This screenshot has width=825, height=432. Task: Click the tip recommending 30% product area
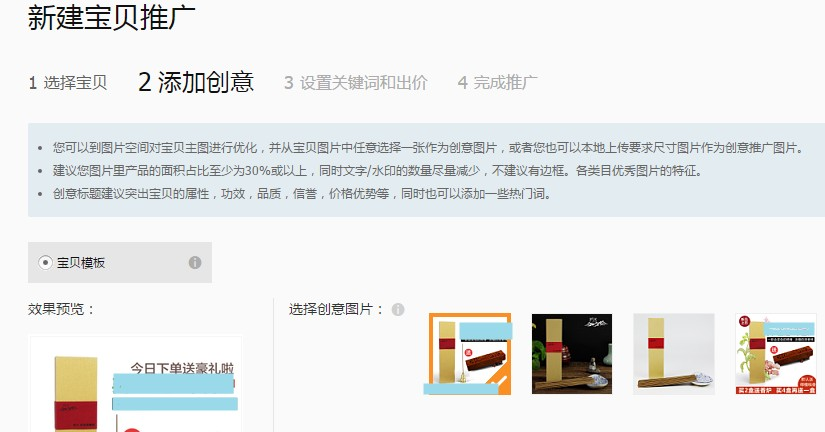(377, 170)
